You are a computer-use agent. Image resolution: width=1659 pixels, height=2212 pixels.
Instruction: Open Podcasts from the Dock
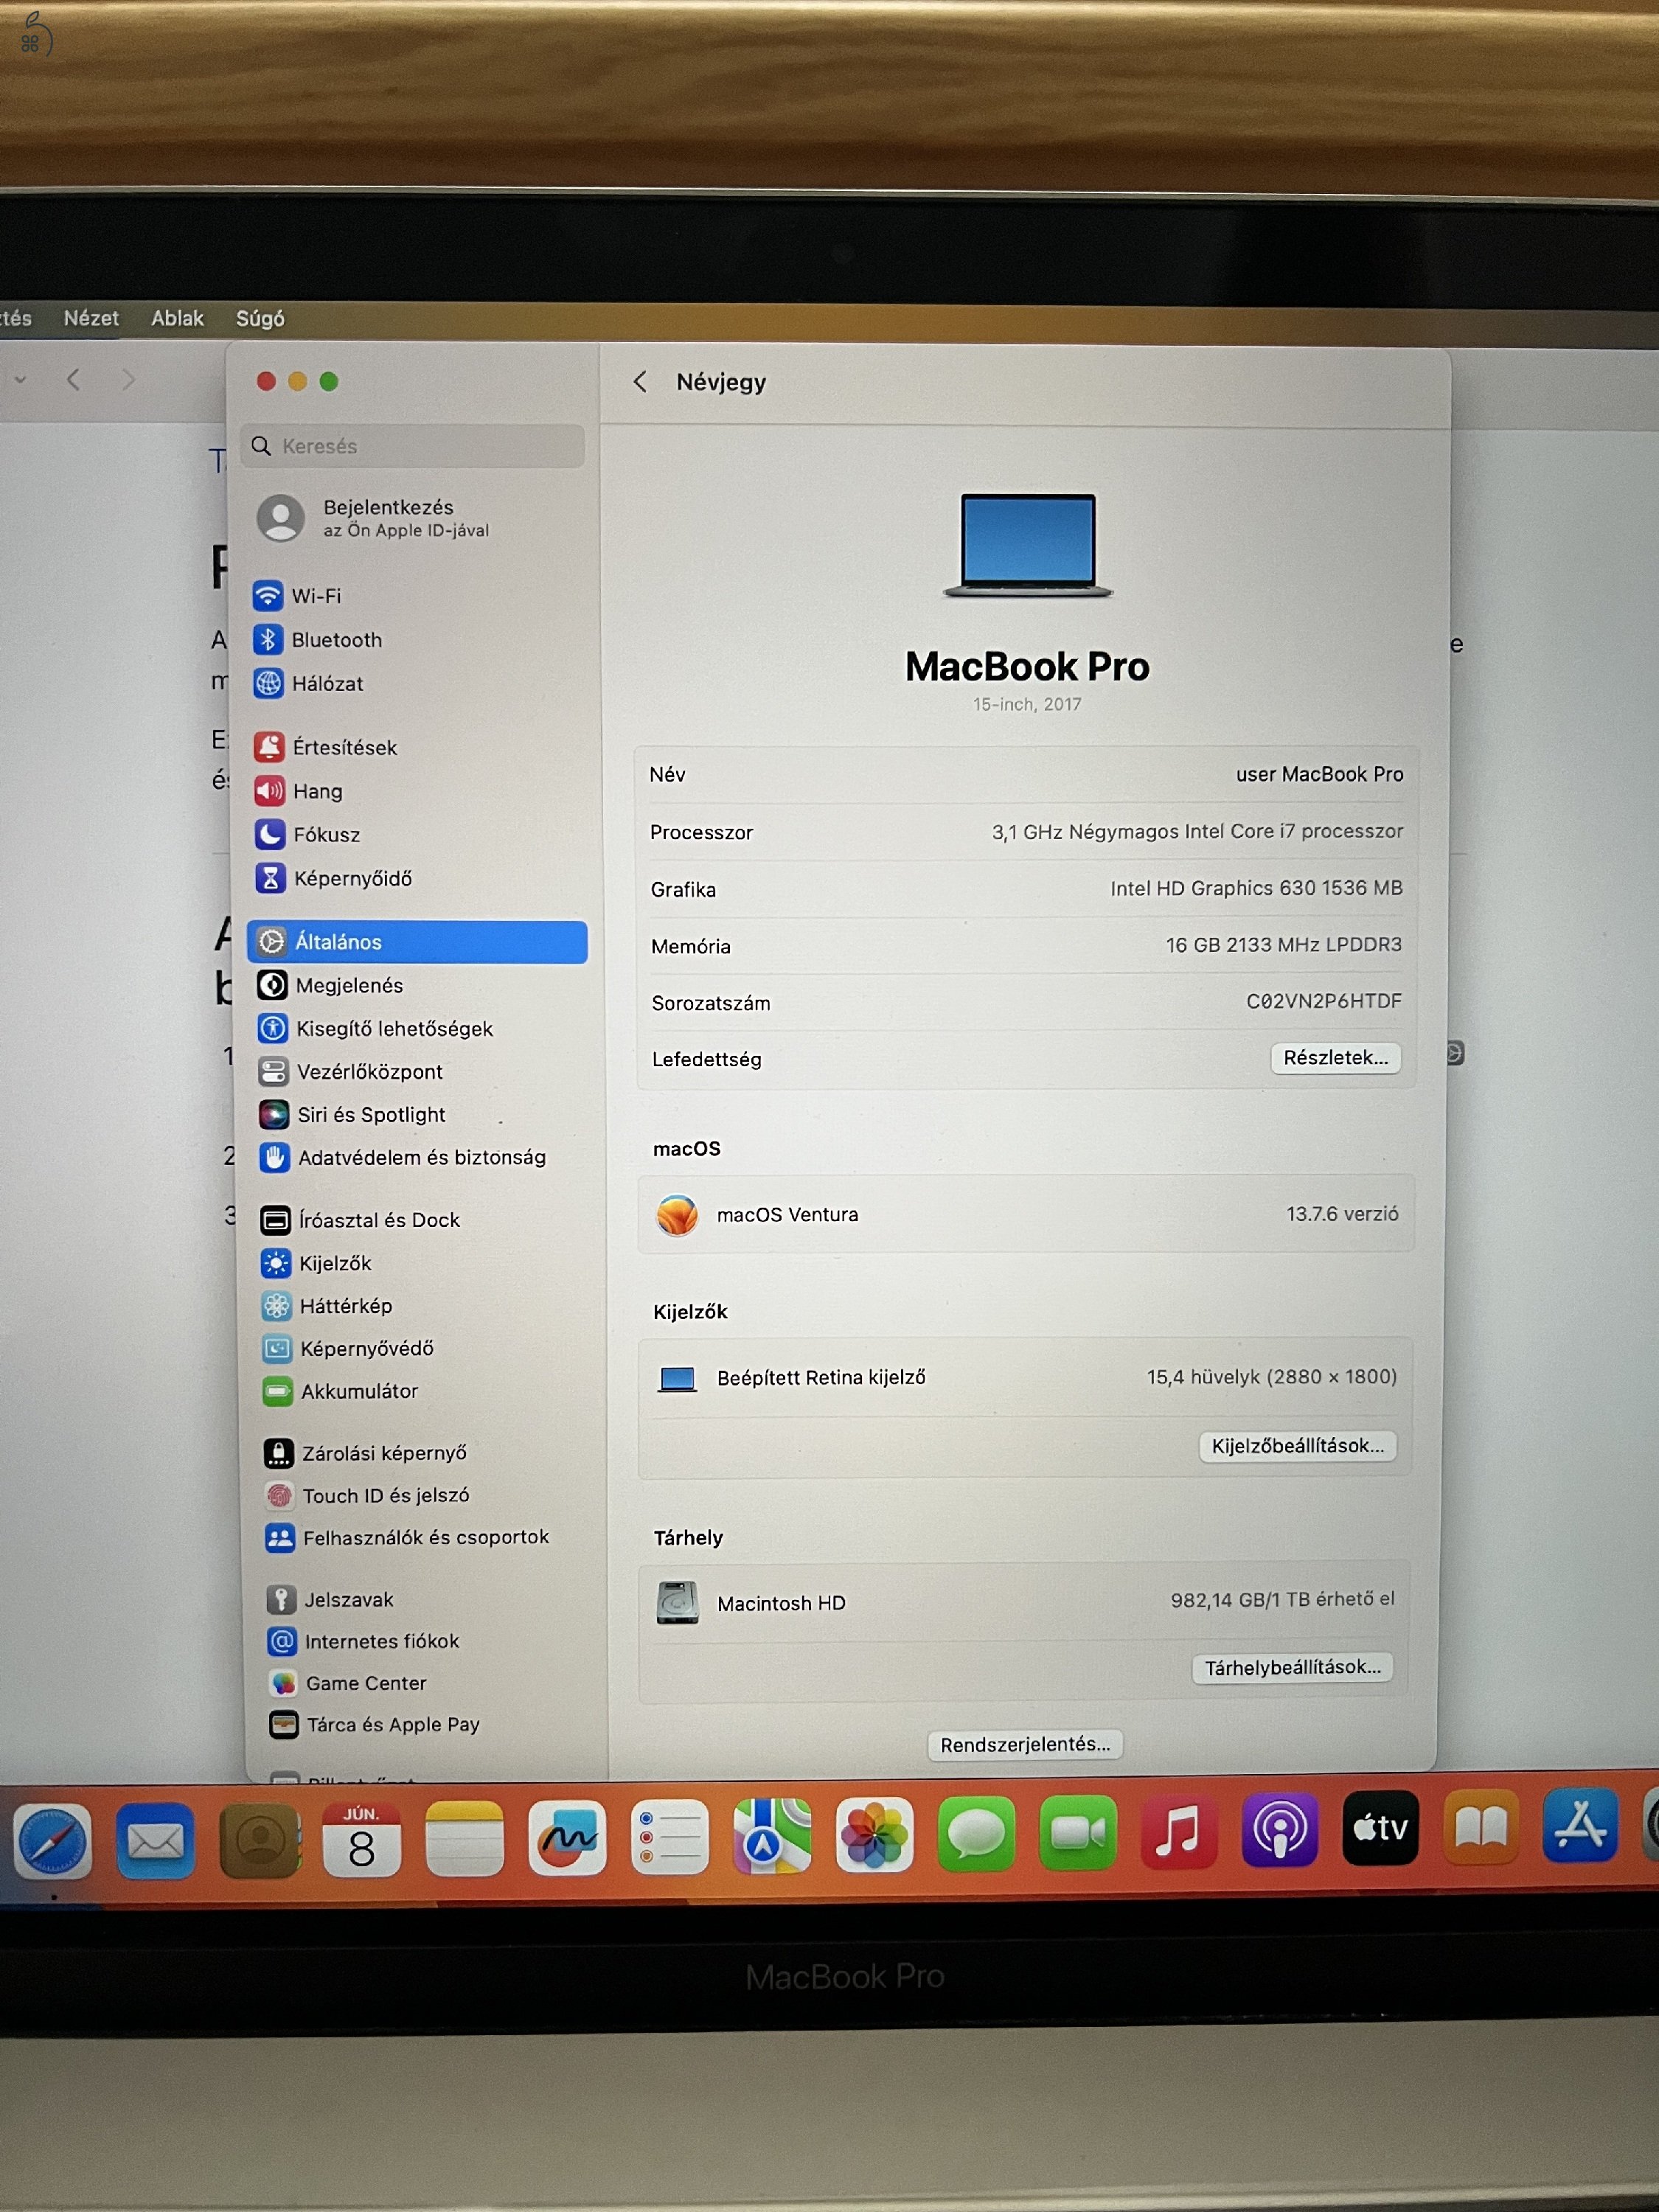[x=1280, y=1830]
